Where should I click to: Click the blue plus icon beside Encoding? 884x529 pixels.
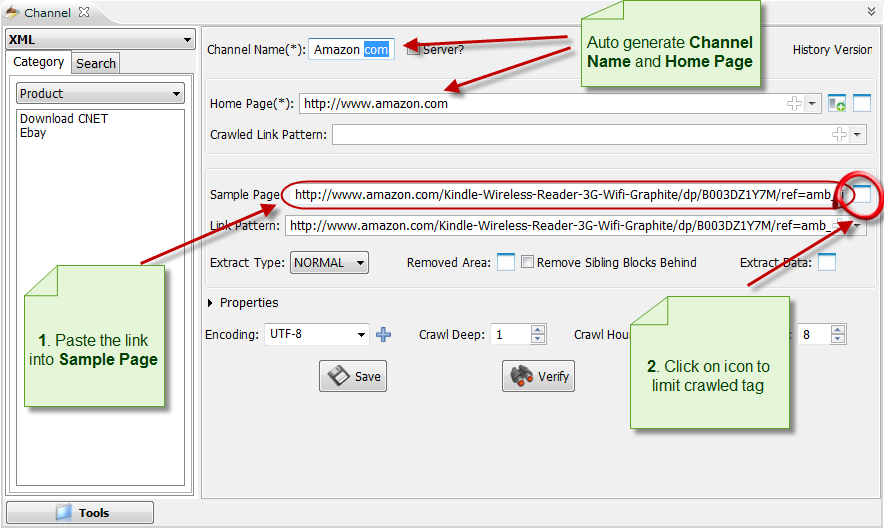point(383,335)
